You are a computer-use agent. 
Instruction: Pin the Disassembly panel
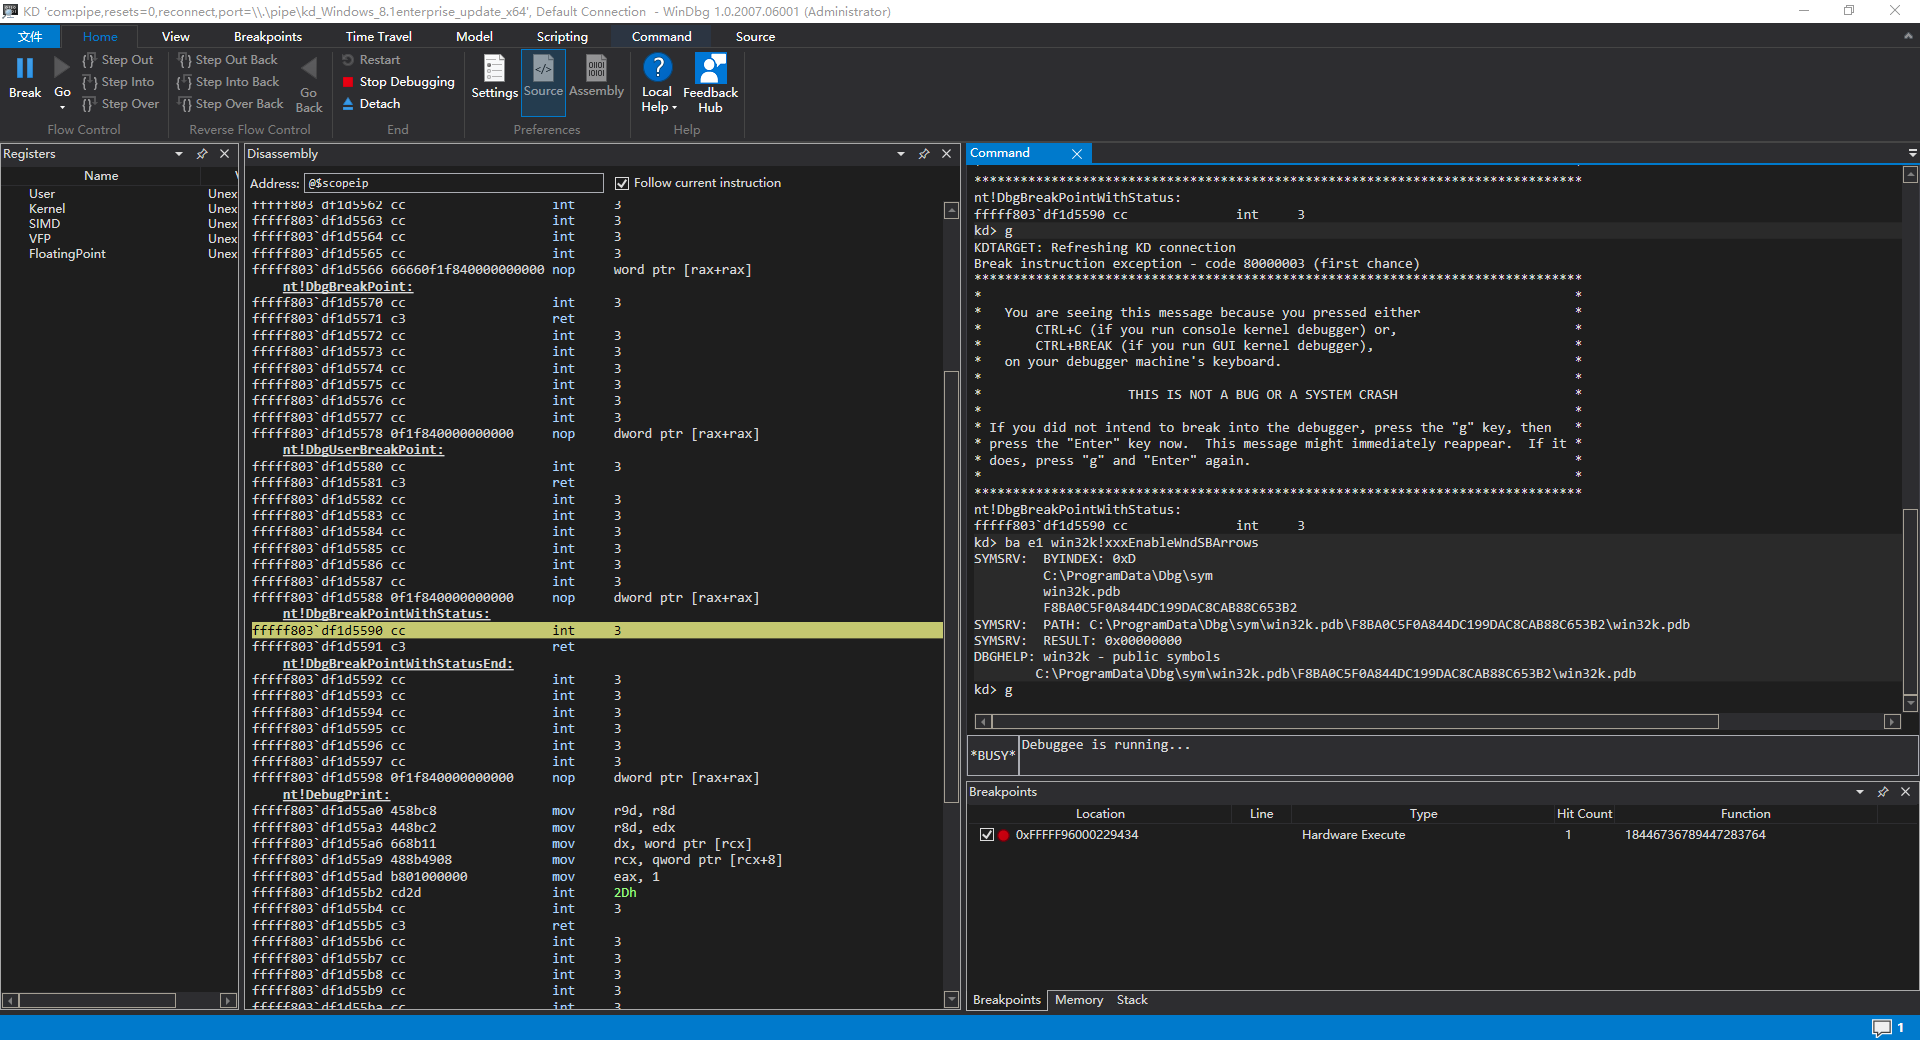[924, 154]
